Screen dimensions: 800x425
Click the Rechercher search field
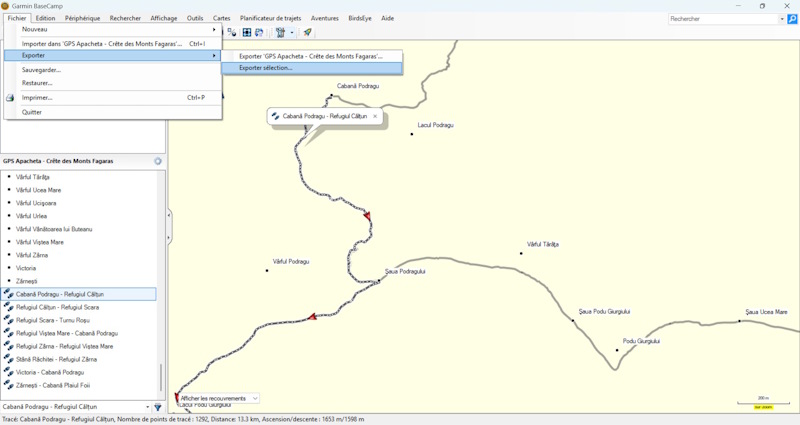coord(723,19)
